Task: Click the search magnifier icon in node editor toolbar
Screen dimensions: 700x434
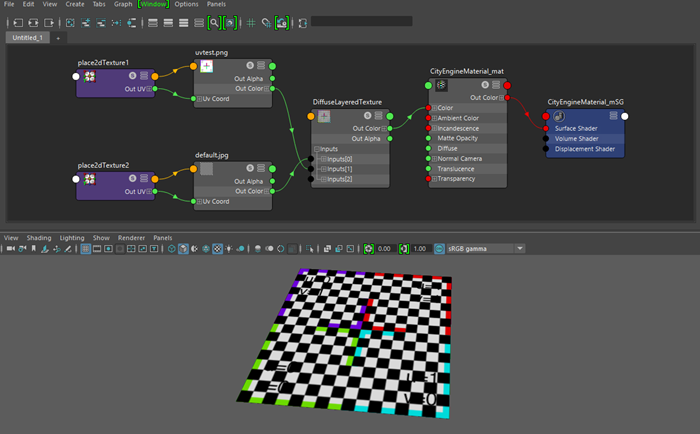Action: pyautogui.click(x=215, y=21)
